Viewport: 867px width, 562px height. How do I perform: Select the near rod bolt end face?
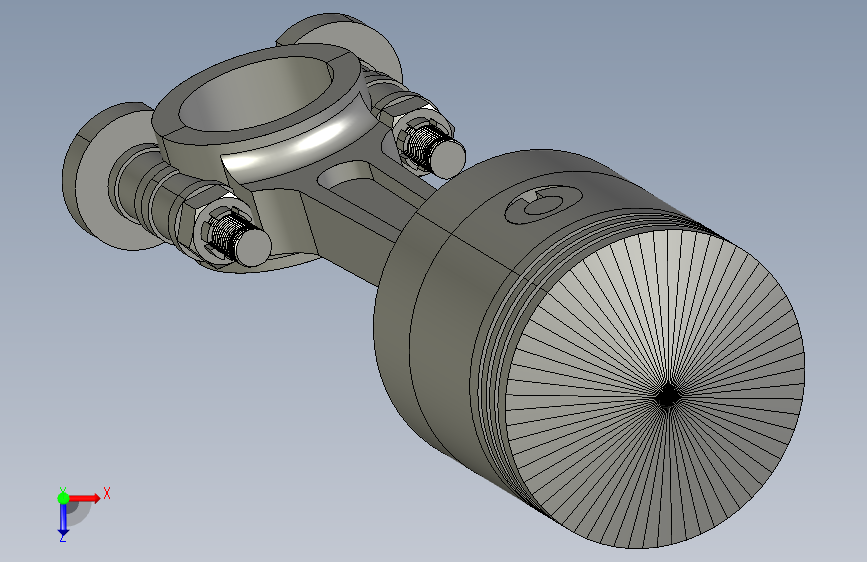(x=255, y=246)
